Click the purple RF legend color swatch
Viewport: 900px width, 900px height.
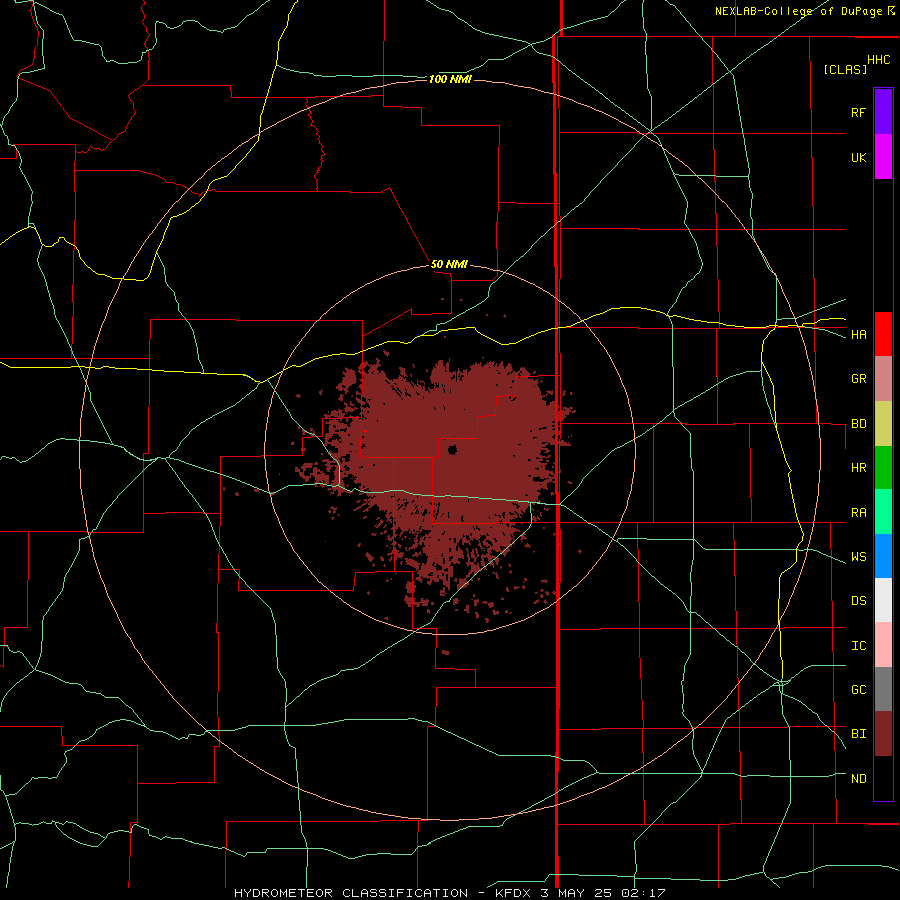(883, 112)
